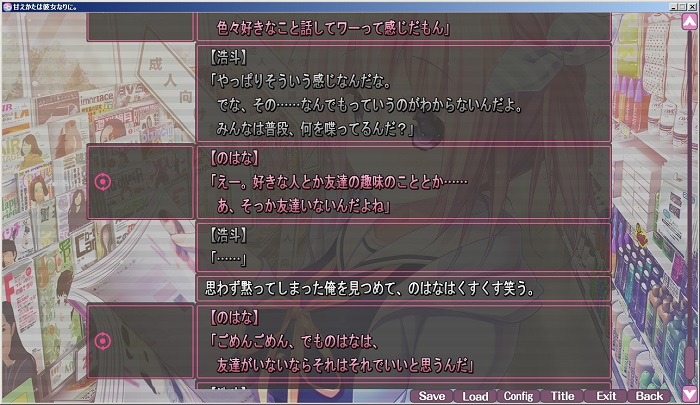Click the game icon in the title bar

pyautogui.click(x=7, y=7)
